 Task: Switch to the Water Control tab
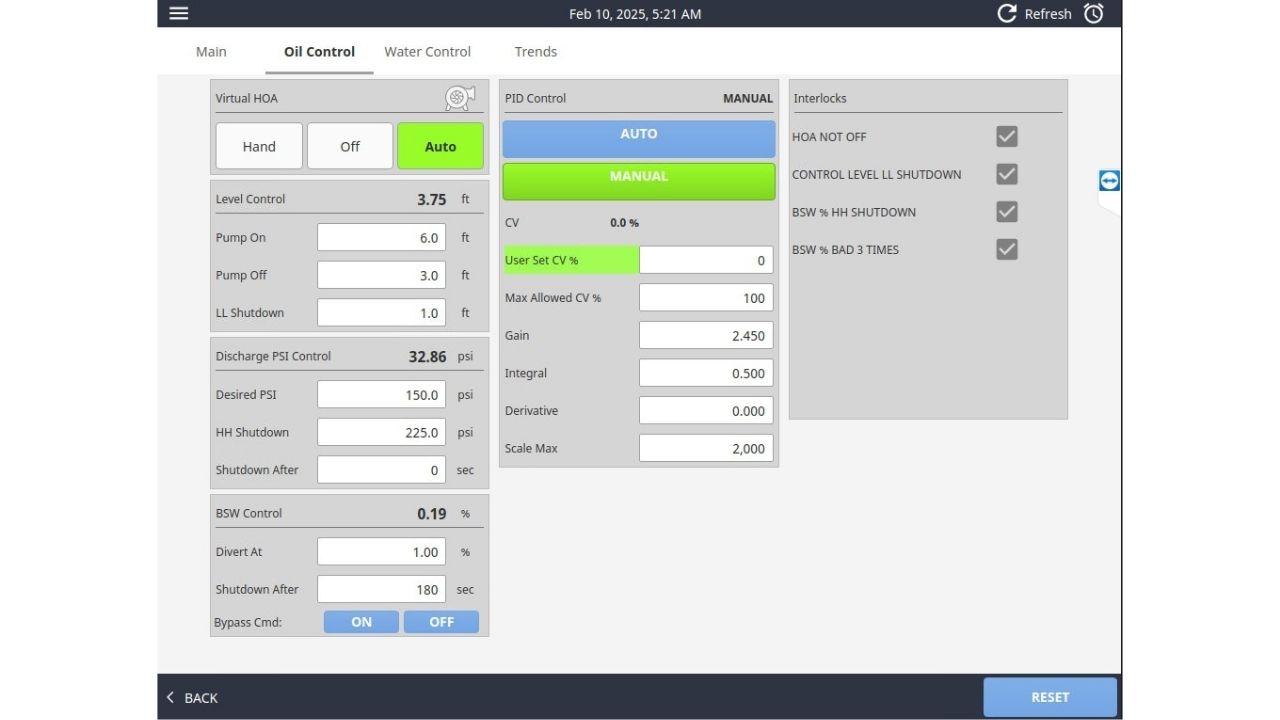pyautogui.click(x=427, y=52)
